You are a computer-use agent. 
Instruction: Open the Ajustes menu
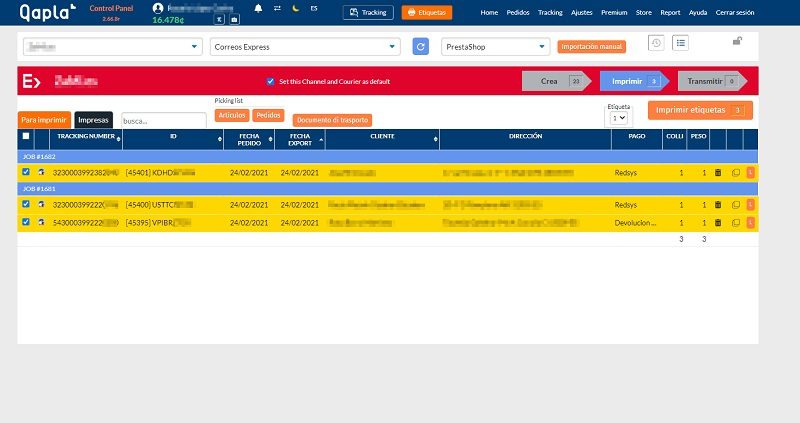coord(582,12)
